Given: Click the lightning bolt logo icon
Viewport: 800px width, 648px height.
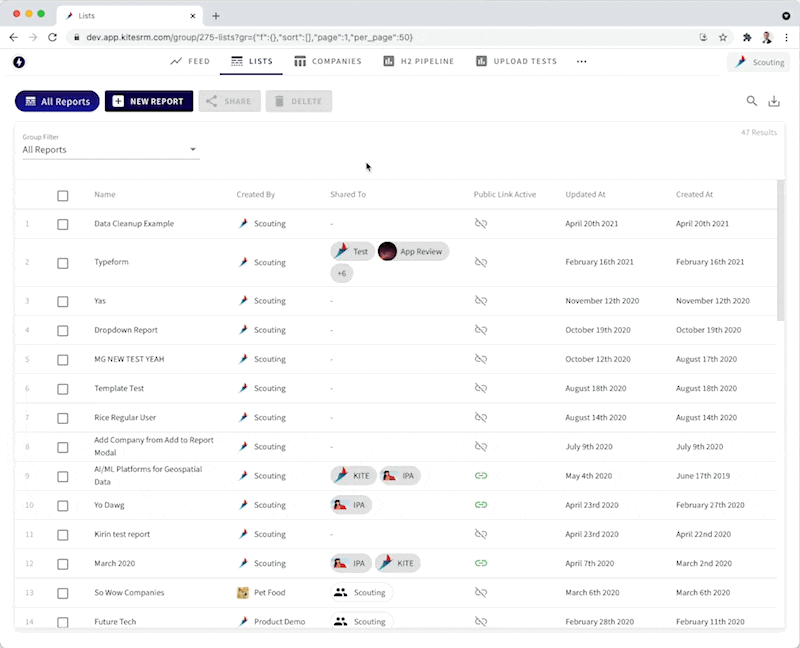Looking at the screenshot, I should pyautogui.click(x=20, y=61).
